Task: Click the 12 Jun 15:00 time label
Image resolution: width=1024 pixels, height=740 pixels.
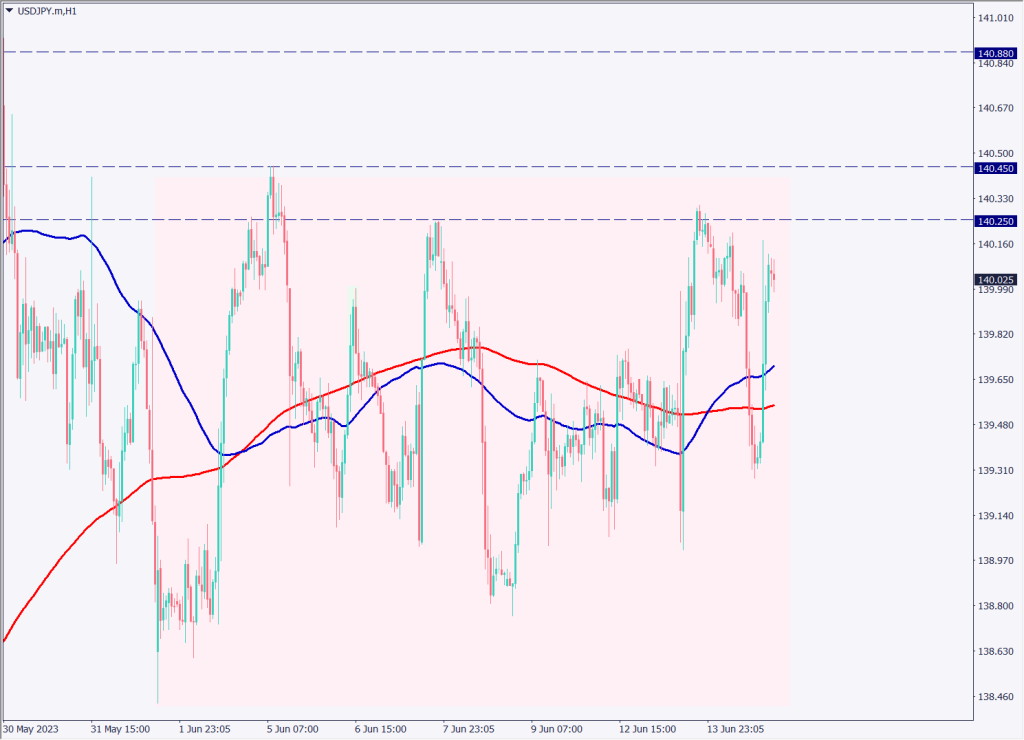Action: pos(647,729)
